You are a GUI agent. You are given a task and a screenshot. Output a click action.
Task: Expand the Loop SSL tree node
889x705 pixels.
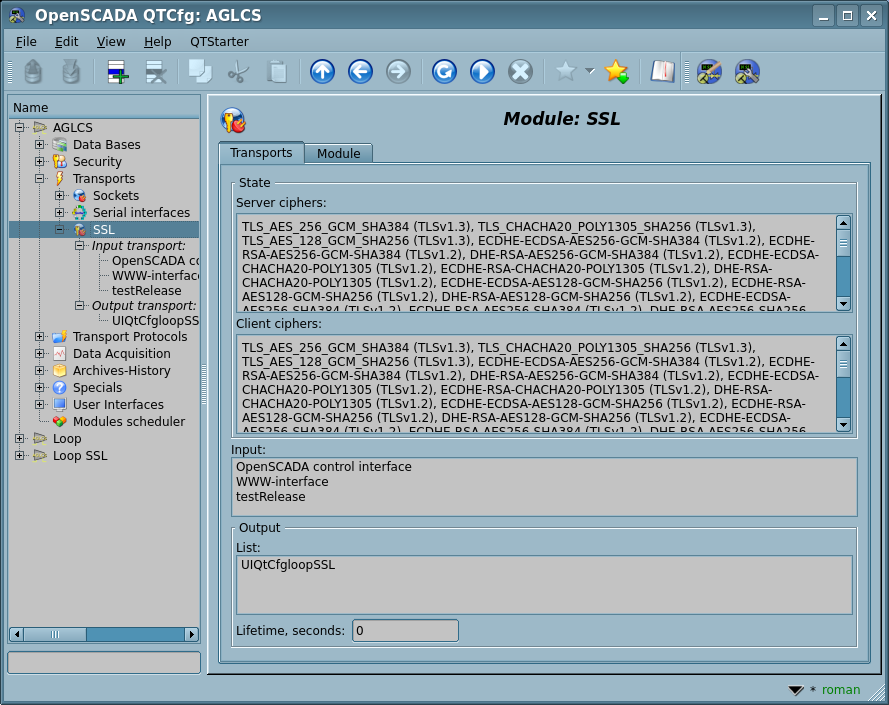[20, 456]
